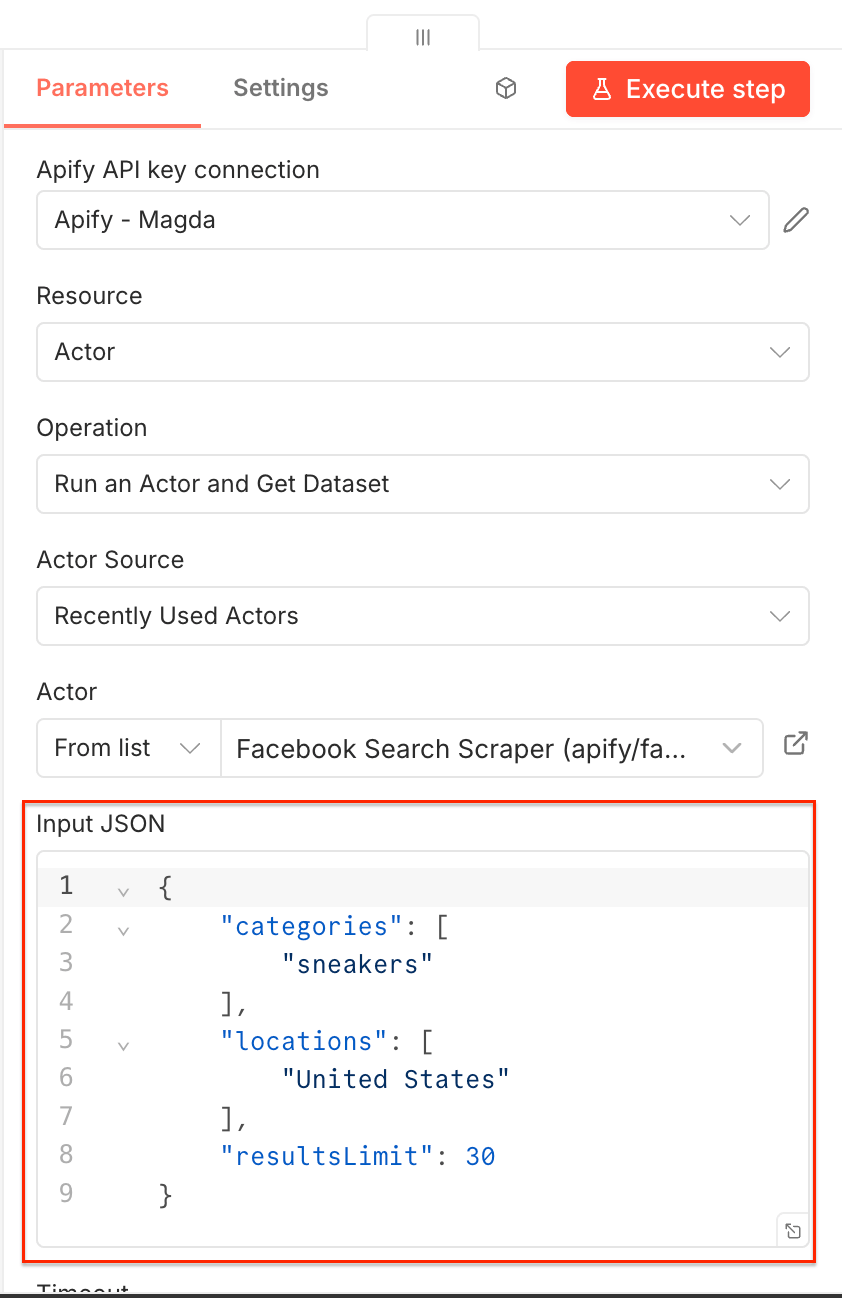Select the Facebook Search Scraper actor dropdown

(x=490, y=747)
